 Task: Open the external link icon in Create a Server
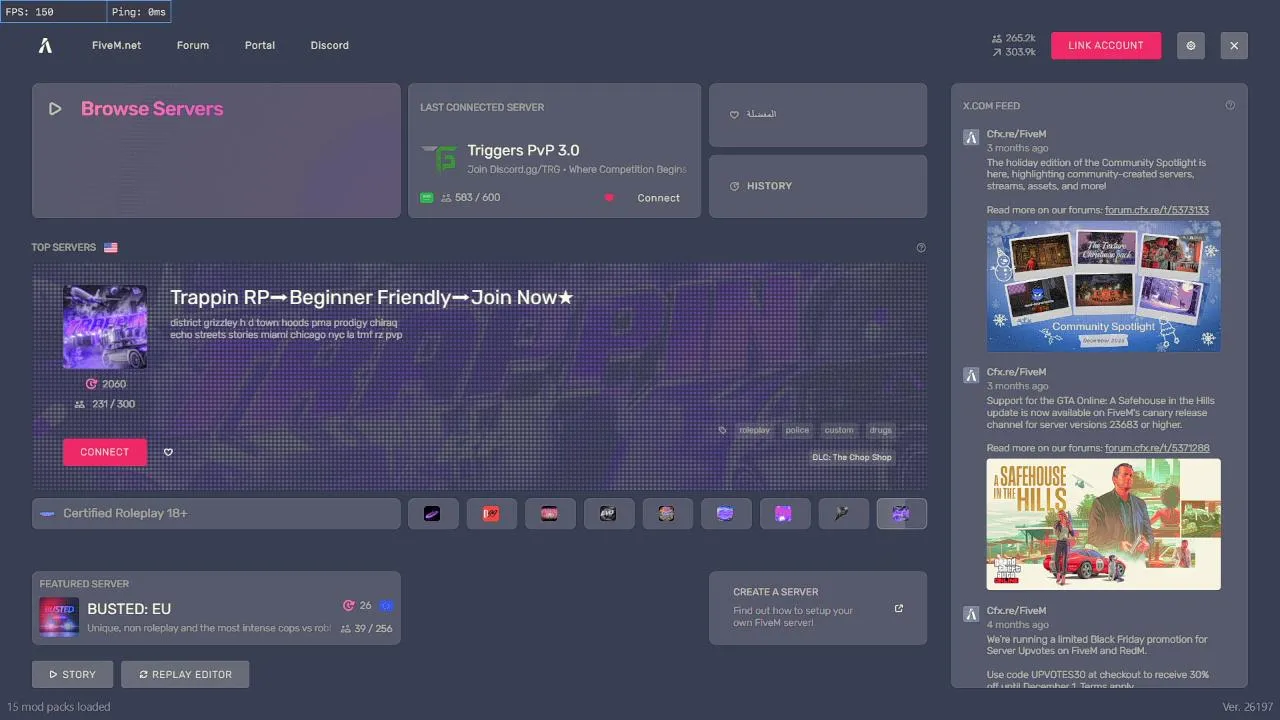click(x=898, y=608)
